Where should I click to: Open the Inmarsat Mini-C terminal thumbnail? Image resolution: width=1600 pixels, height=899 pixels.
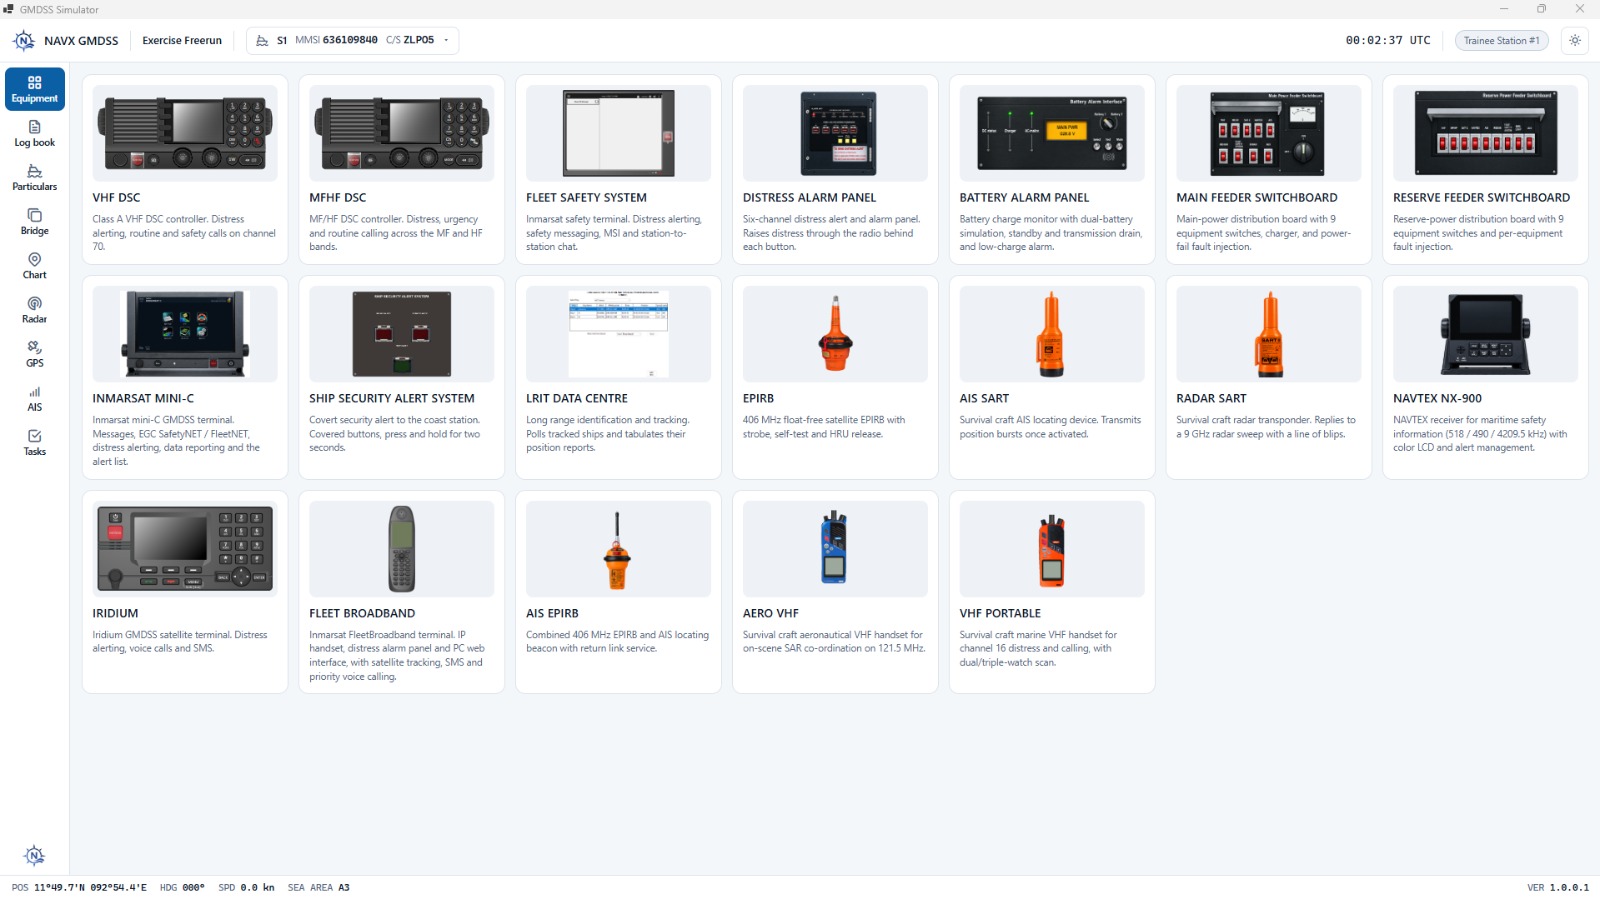(x=185, y=334)
